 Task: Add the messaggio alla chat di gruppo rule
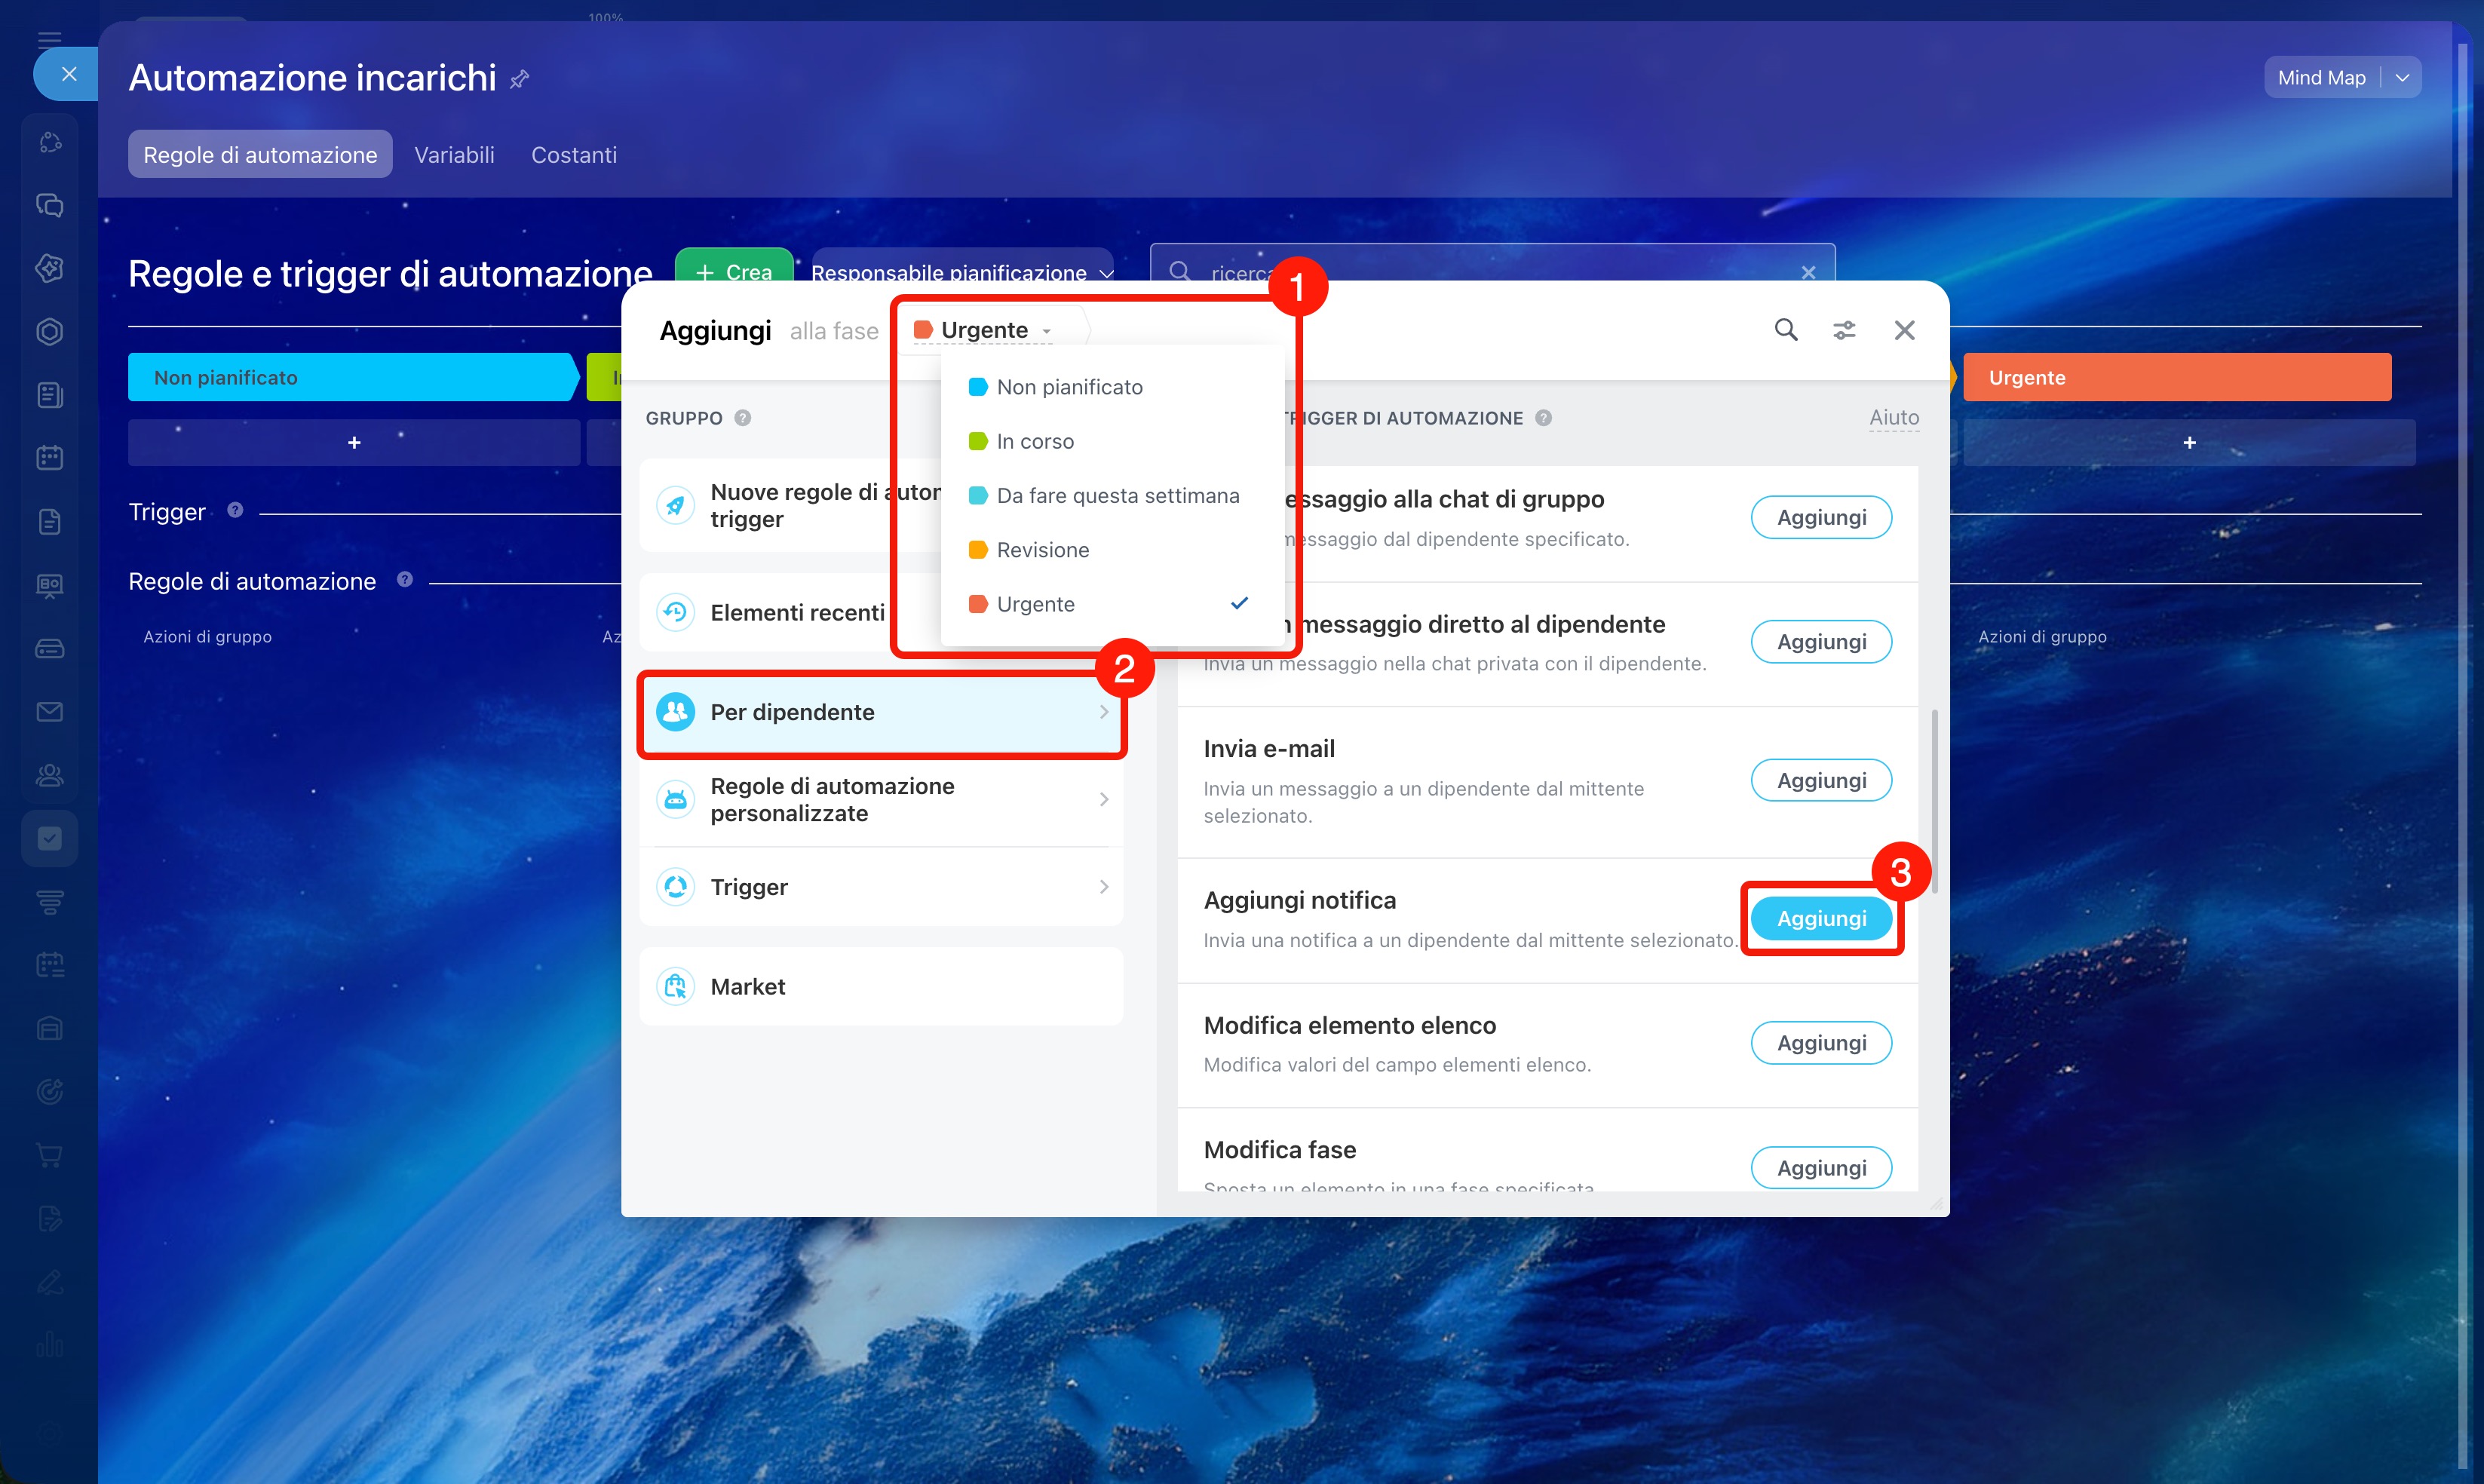[x=1821, y=517]
